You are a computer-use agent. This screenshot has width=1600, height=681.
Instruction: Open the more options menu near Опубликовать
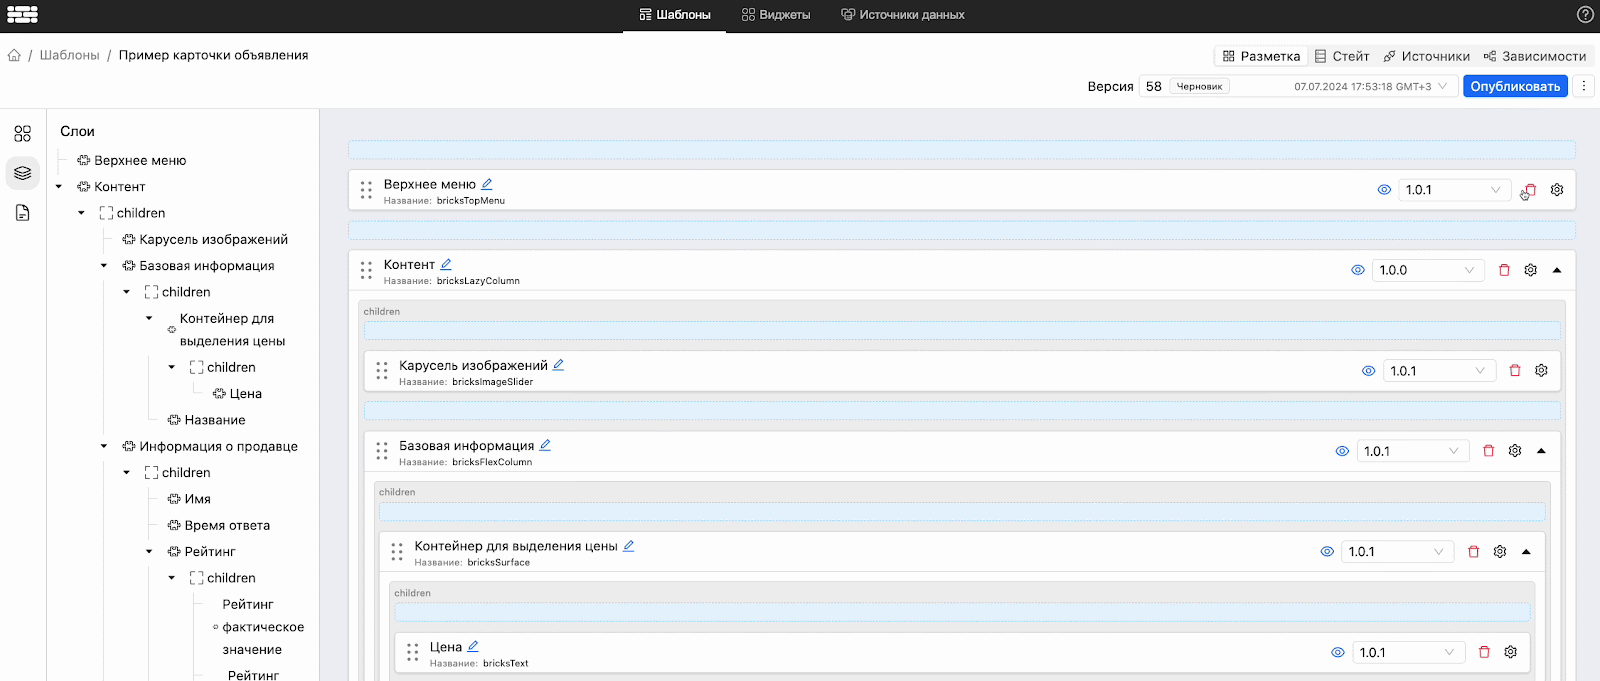click(1584, 86)
